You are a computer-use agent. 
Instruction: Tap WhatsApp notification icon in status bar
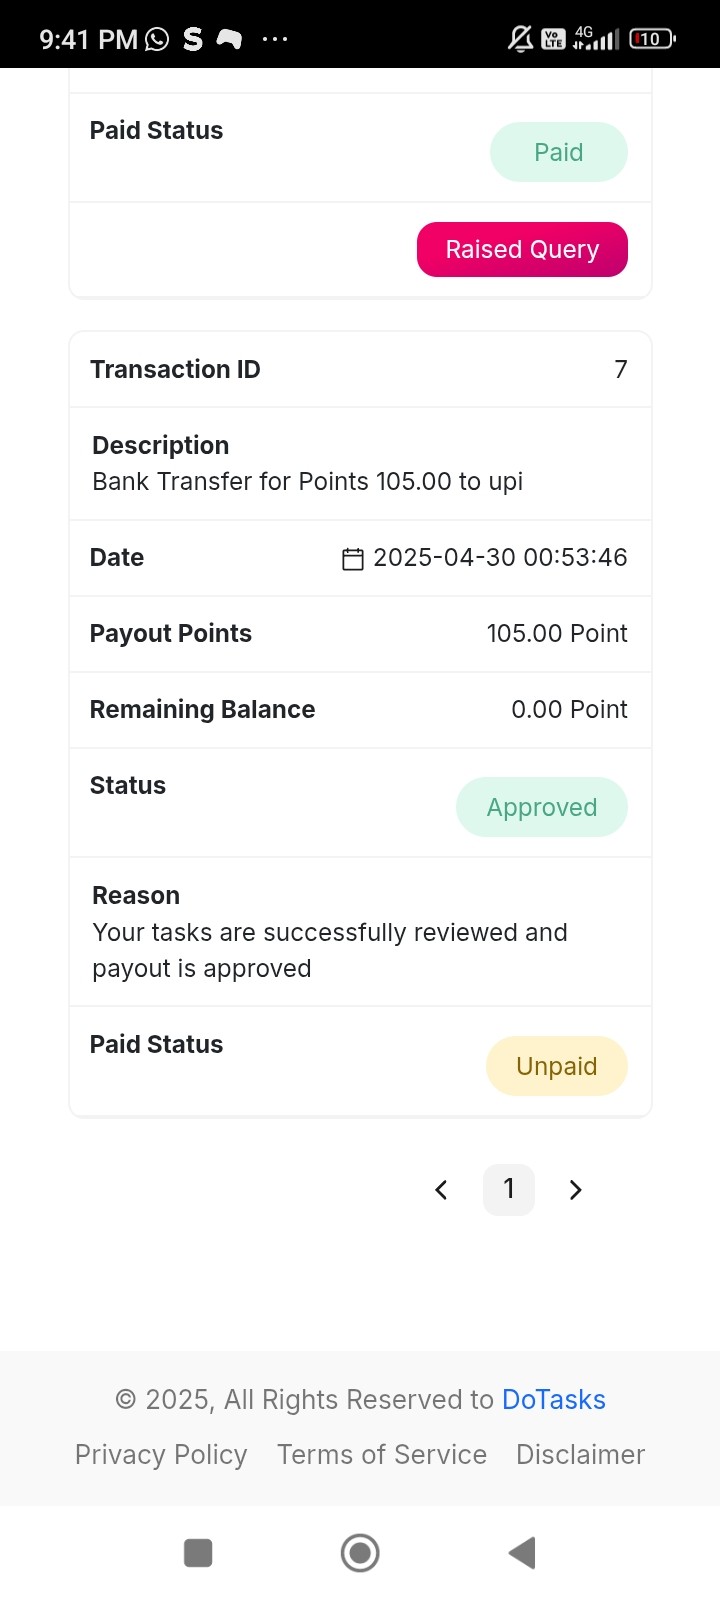[157, 39]
